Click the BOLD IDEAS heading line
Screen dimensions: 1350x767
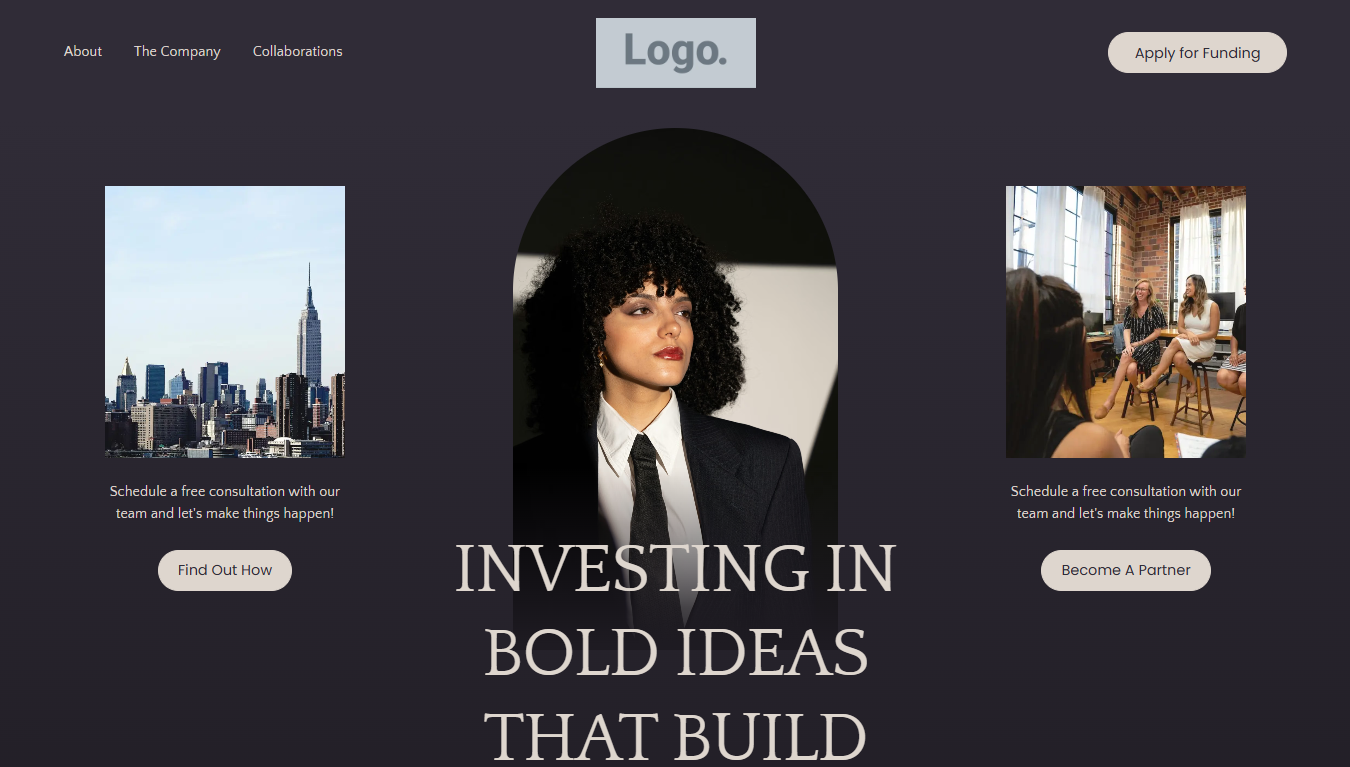[x=676, y=652]
